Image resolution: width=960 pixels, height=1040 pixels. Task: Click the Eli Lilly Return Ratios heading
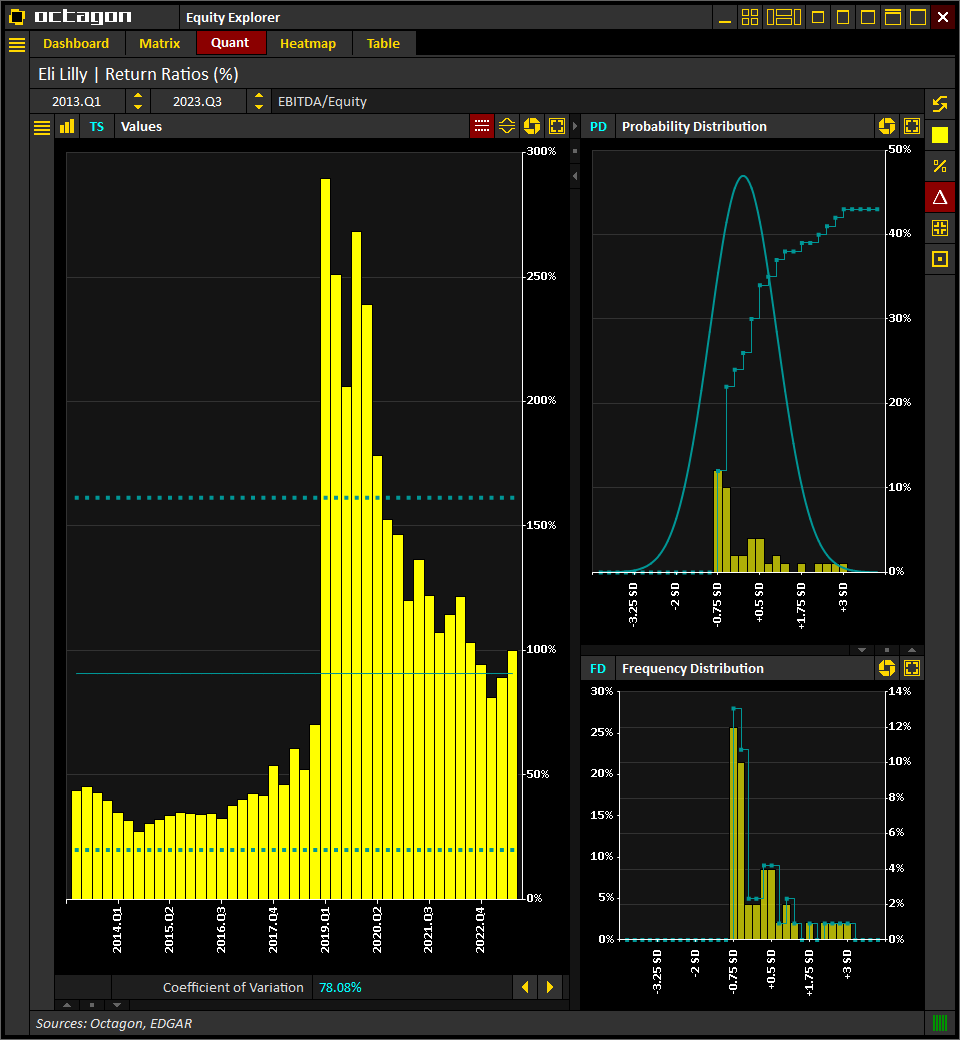pos(138,74)
